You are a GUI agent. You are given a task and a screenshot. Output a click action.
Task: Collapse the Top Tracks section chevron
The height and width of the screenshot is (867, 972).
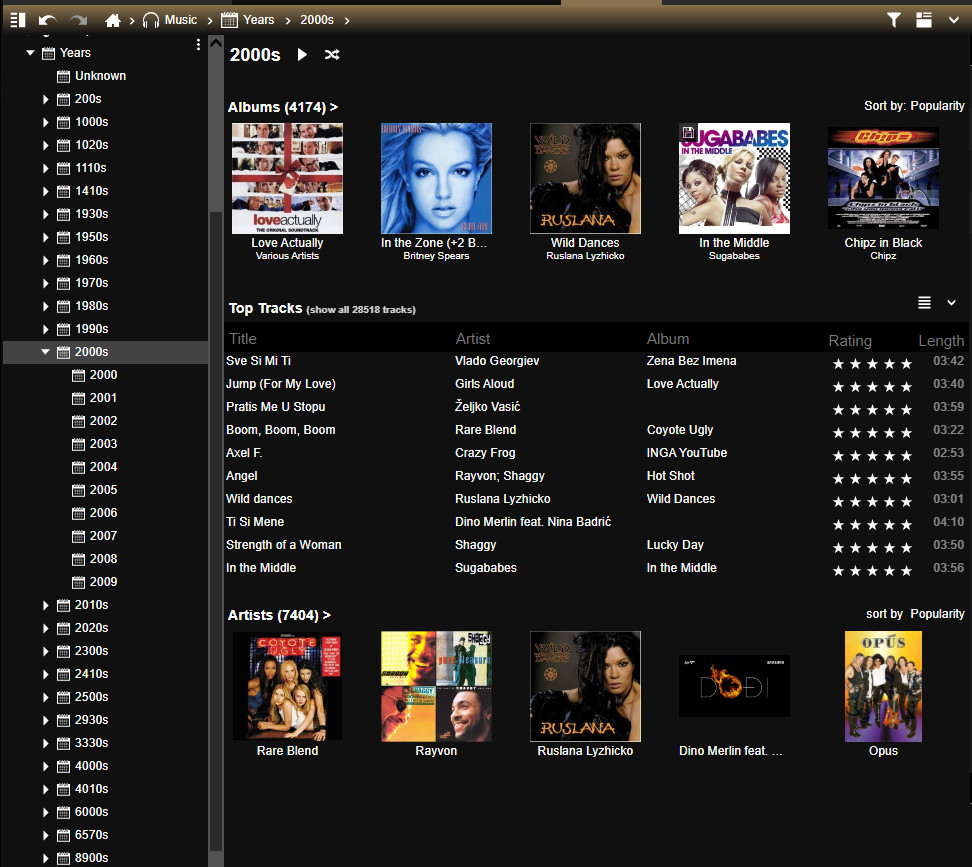tap(951, 303)
